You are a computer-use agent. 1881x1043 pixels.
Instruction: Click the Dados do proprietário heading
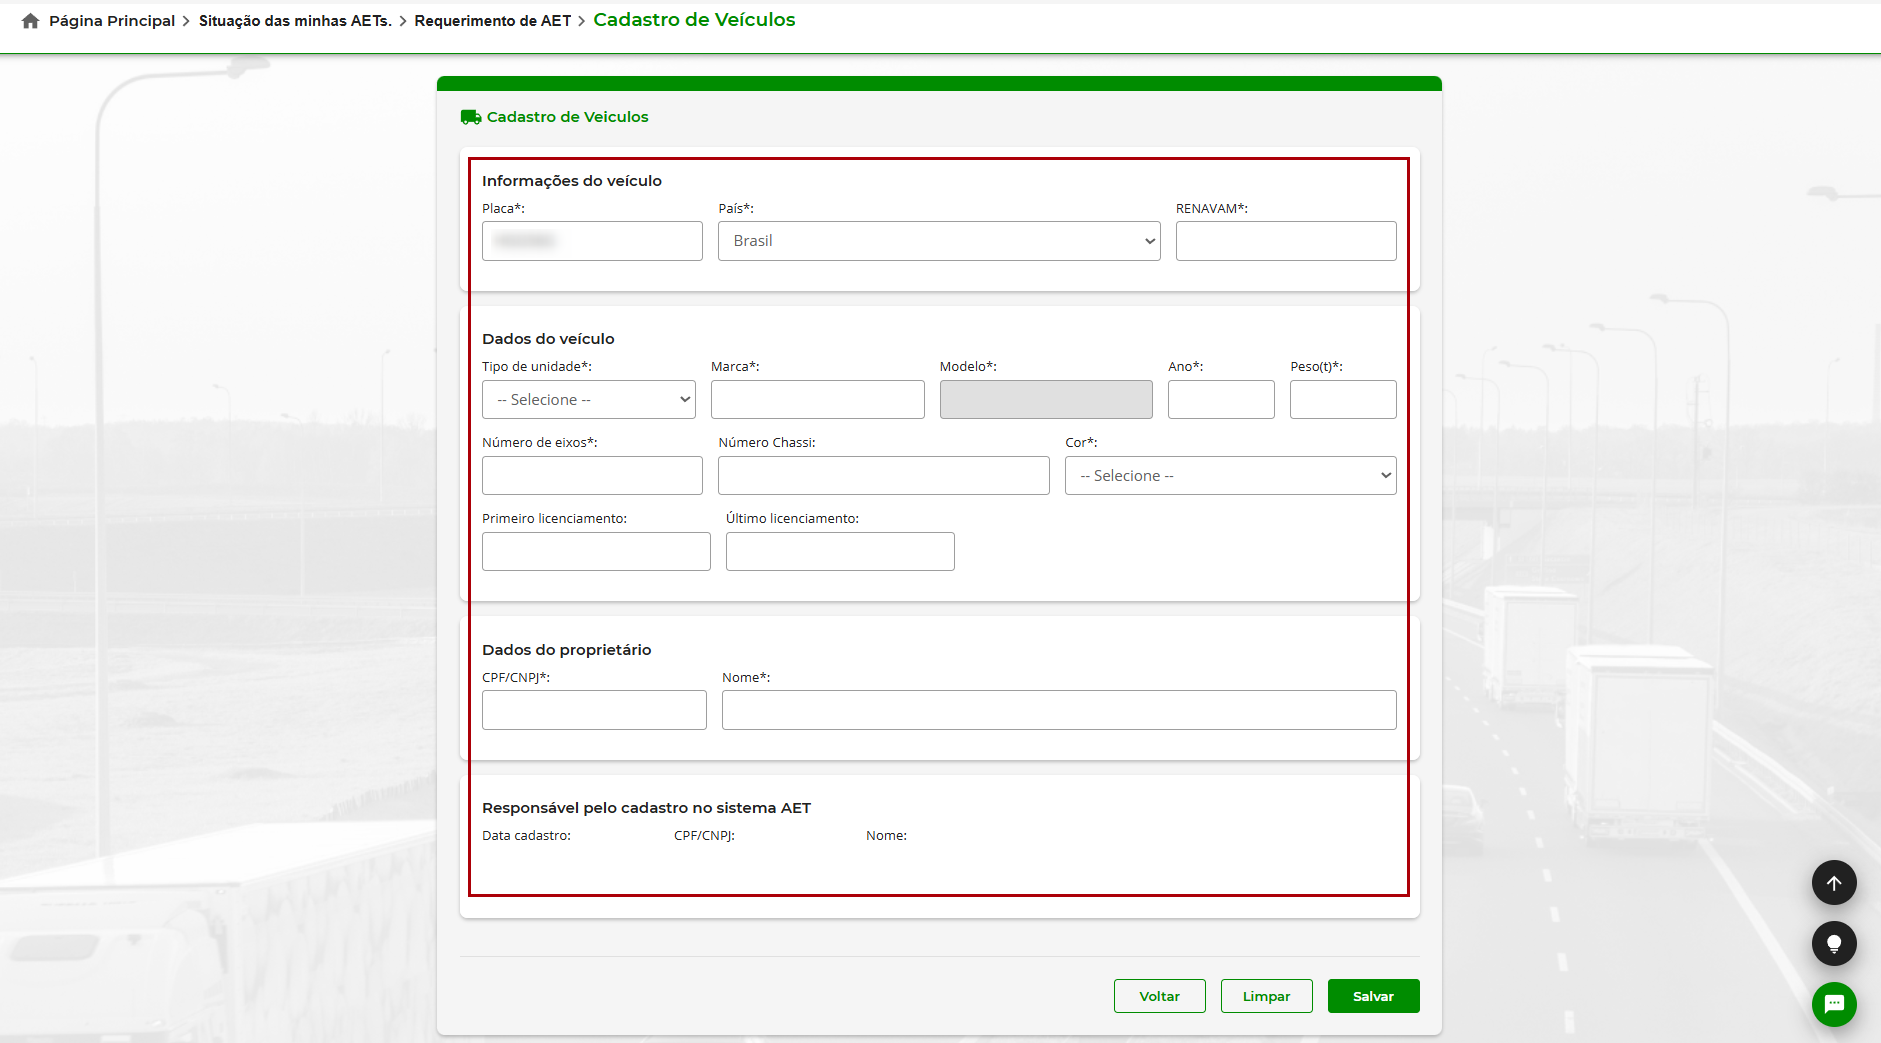(567, 650)
